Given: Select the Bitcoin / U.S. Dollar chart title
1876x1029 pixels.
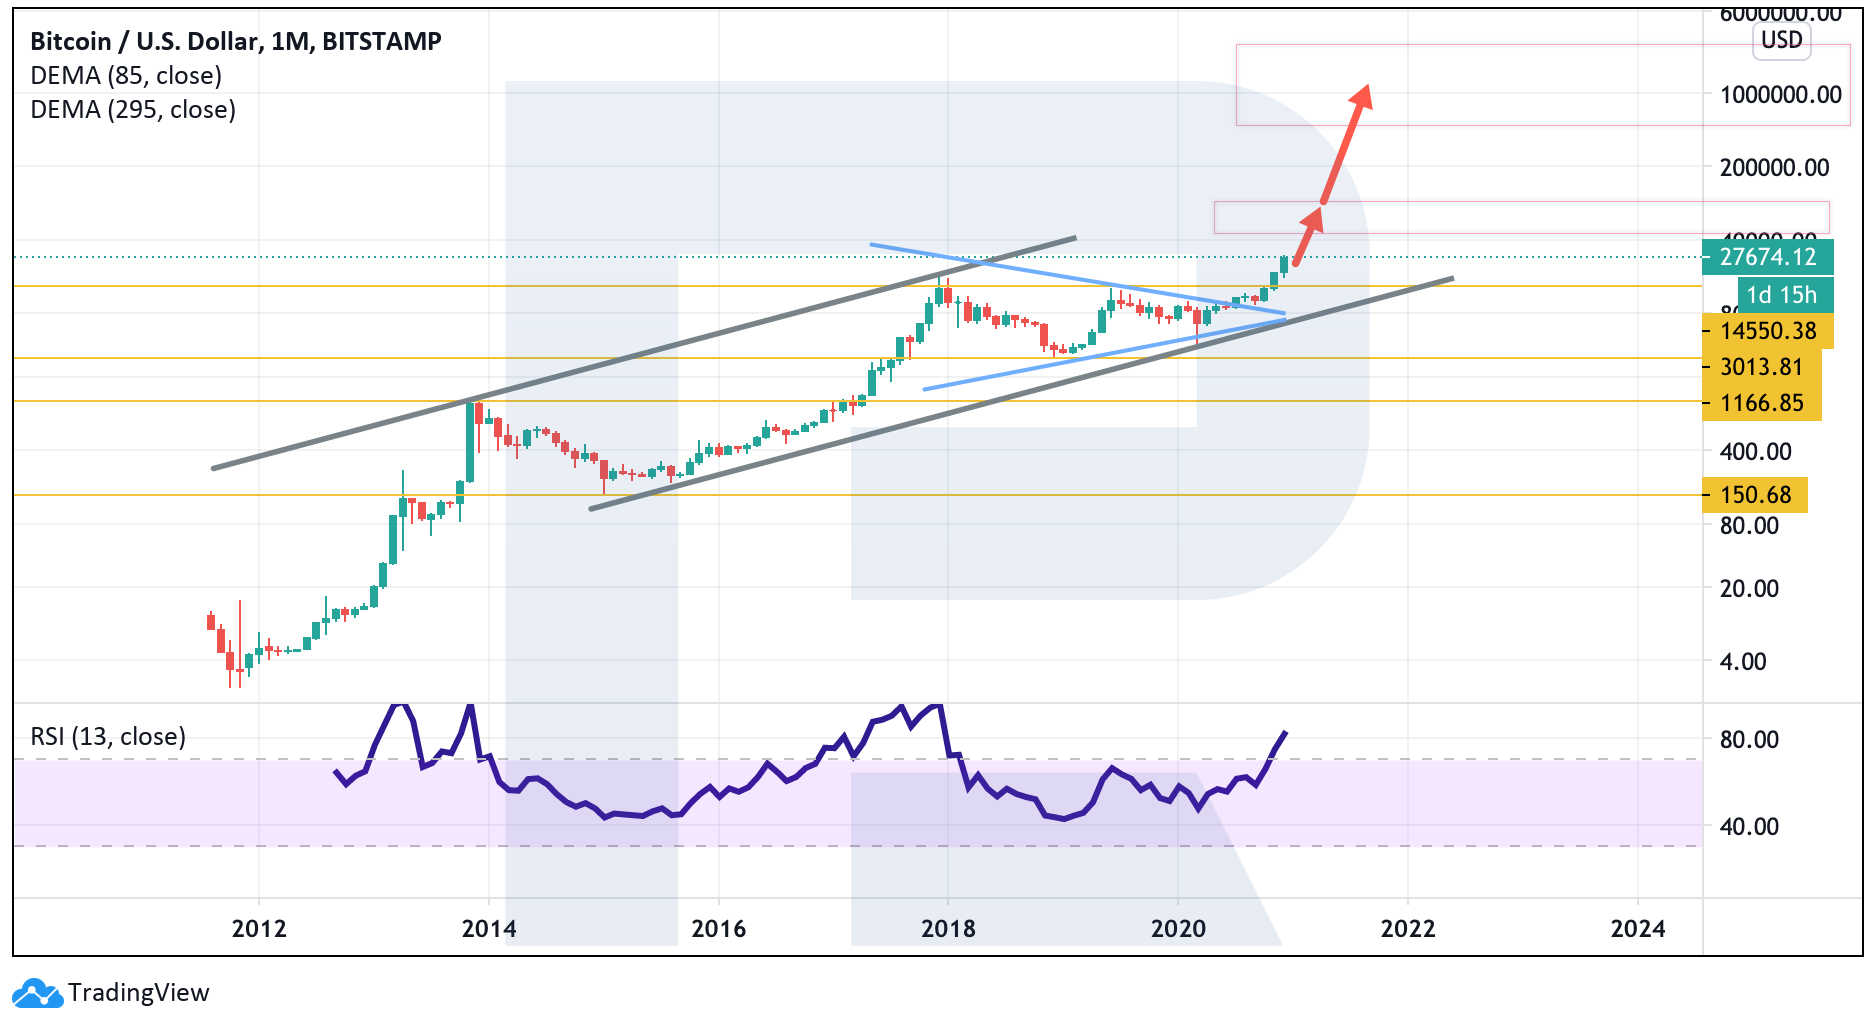Looking at the screenshot, I should click(x=236, y=41).
